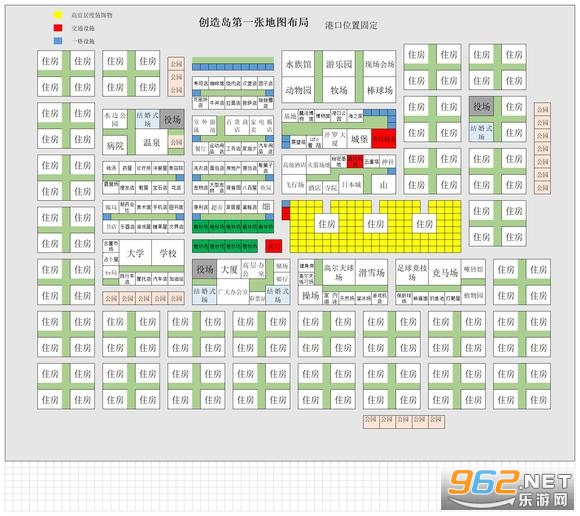Screen dimensions: 580x516
Task: Click the red cell right of 城堡
Action: (384, 139)
